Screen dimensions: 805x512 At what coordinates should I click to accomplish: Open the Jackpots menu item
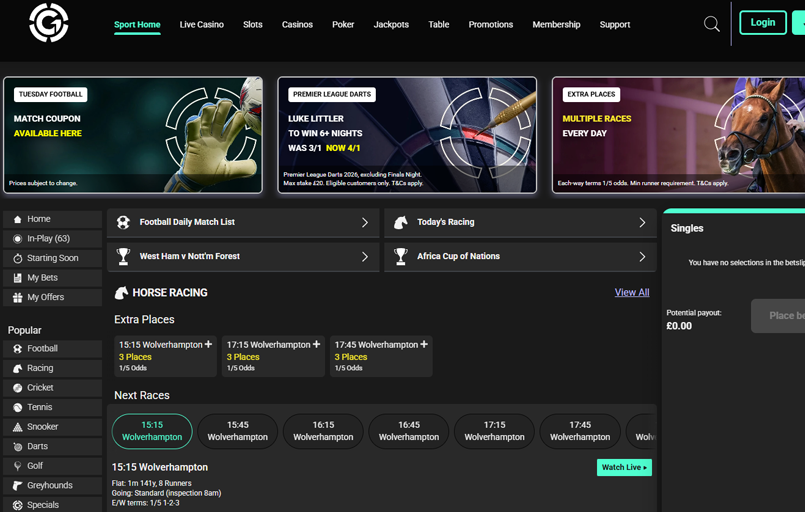391,25
